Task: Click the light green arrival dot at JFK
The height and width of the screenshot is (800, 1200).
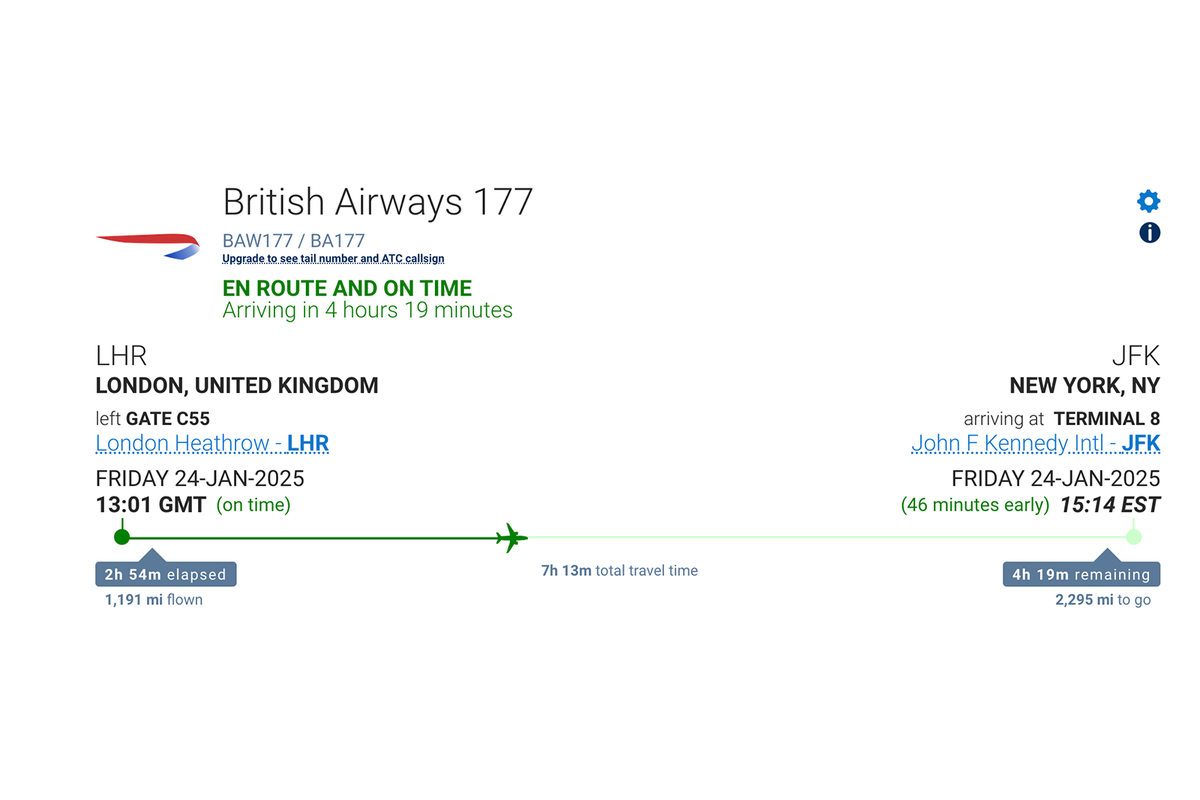Action: pos(1133,537)
